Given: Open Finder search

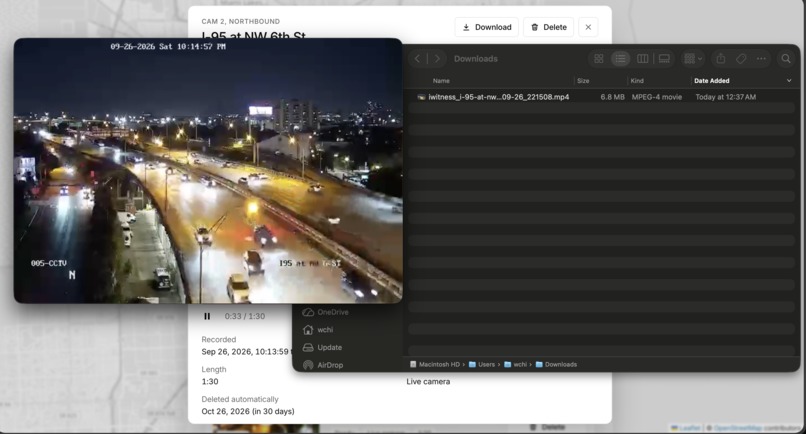Looking at the screenshot, I should pos(786,59).
